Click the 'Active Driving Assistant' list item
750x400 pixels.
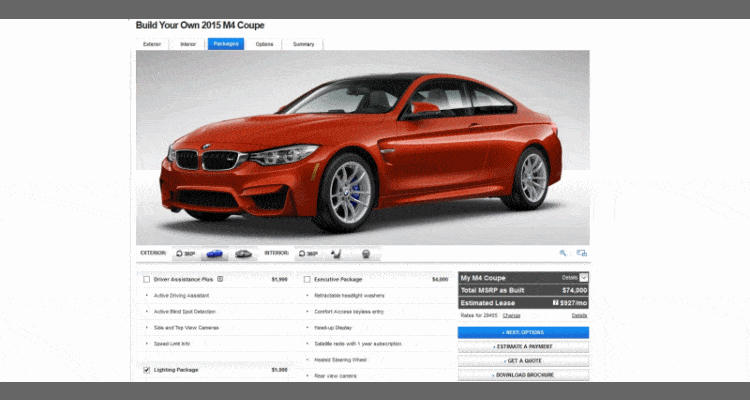point(181,296)
